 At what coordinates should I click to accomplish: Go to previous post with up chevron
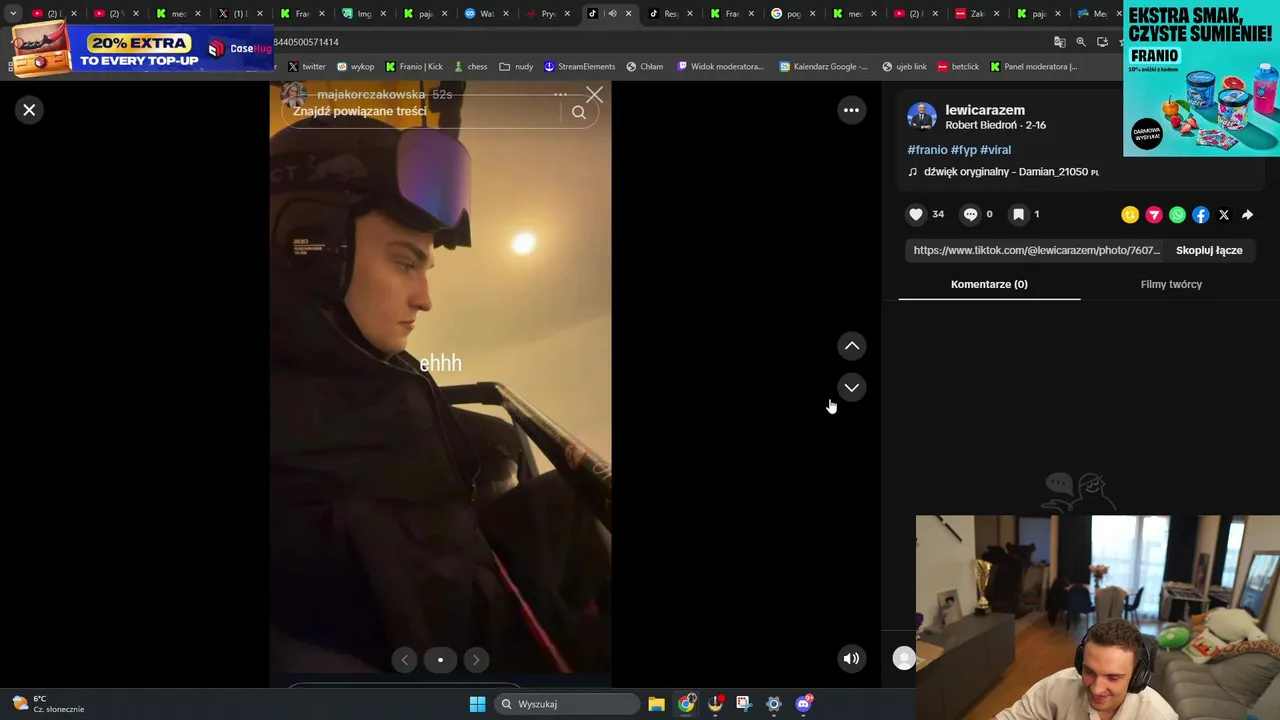tap(851, 346)
